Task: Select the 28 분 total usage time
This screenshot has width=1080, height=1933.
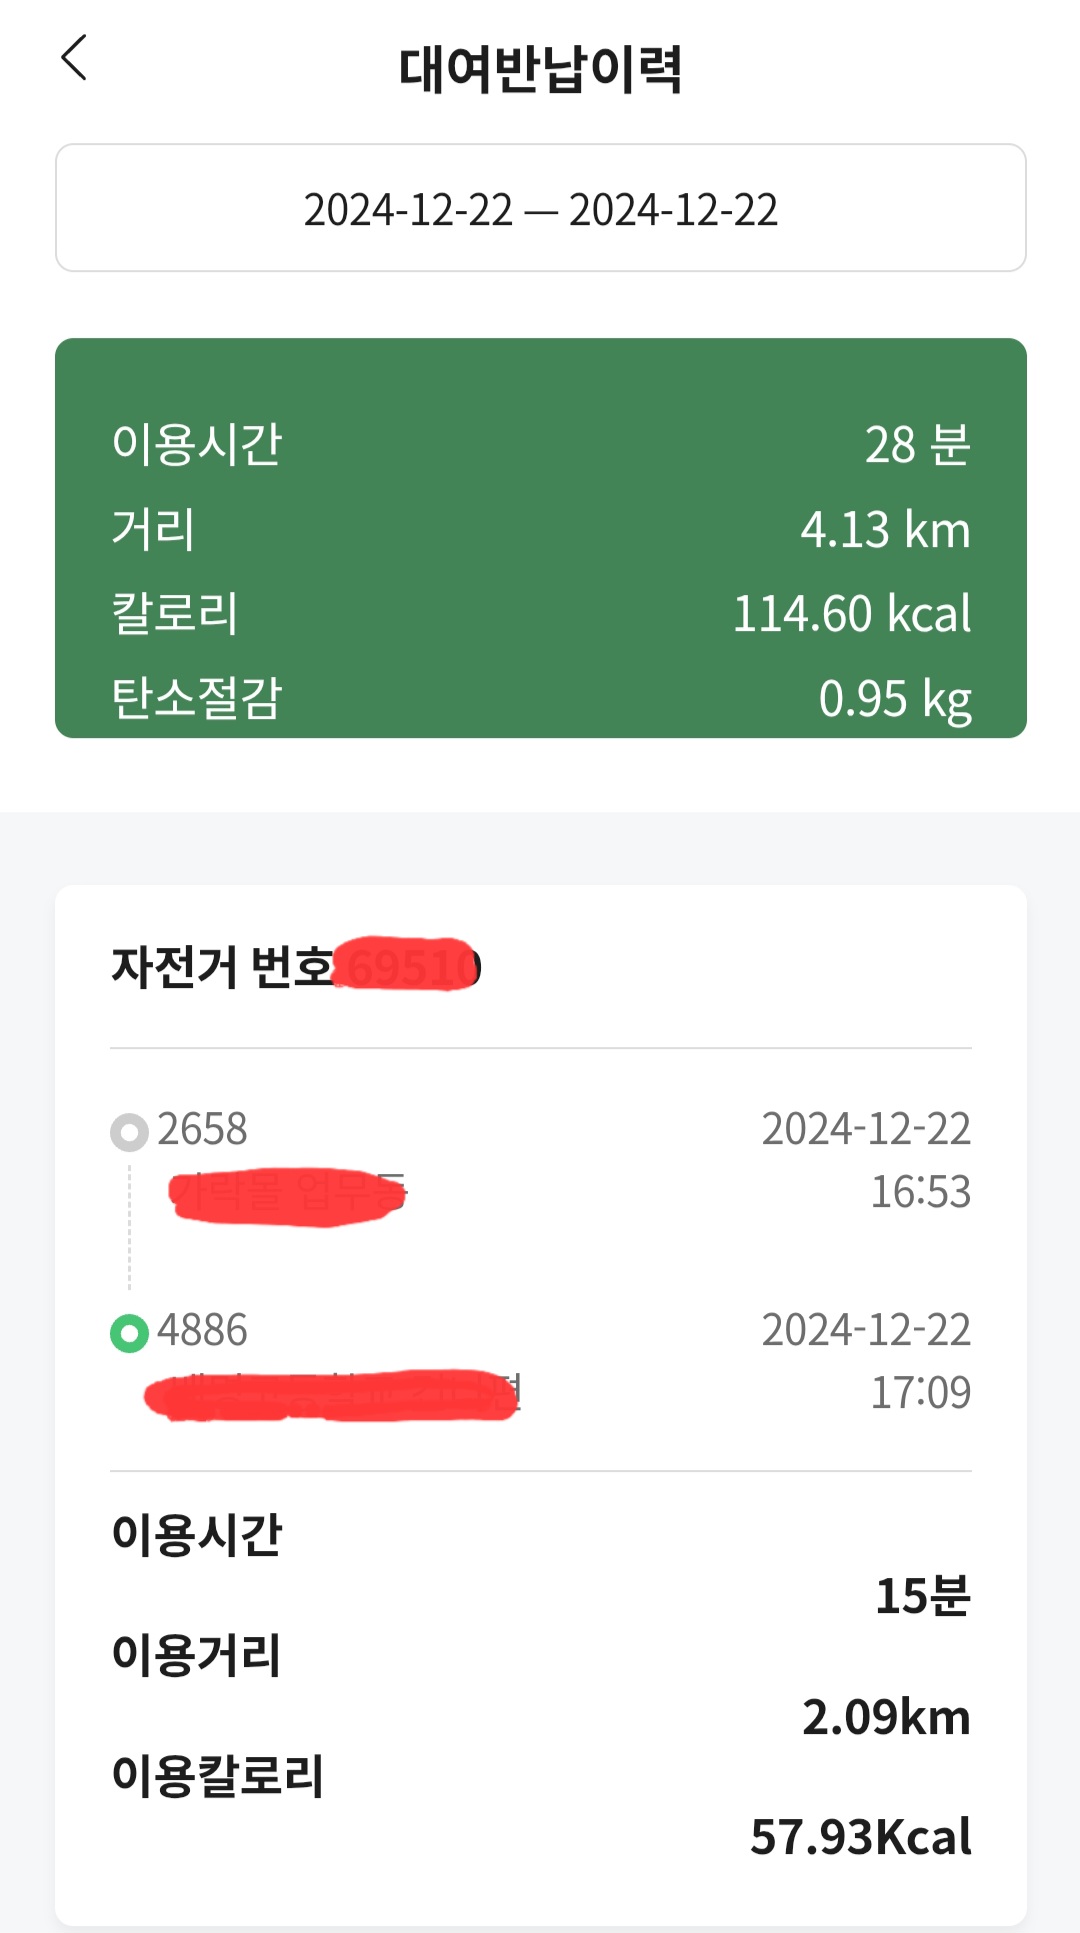Action: point(917,445)
